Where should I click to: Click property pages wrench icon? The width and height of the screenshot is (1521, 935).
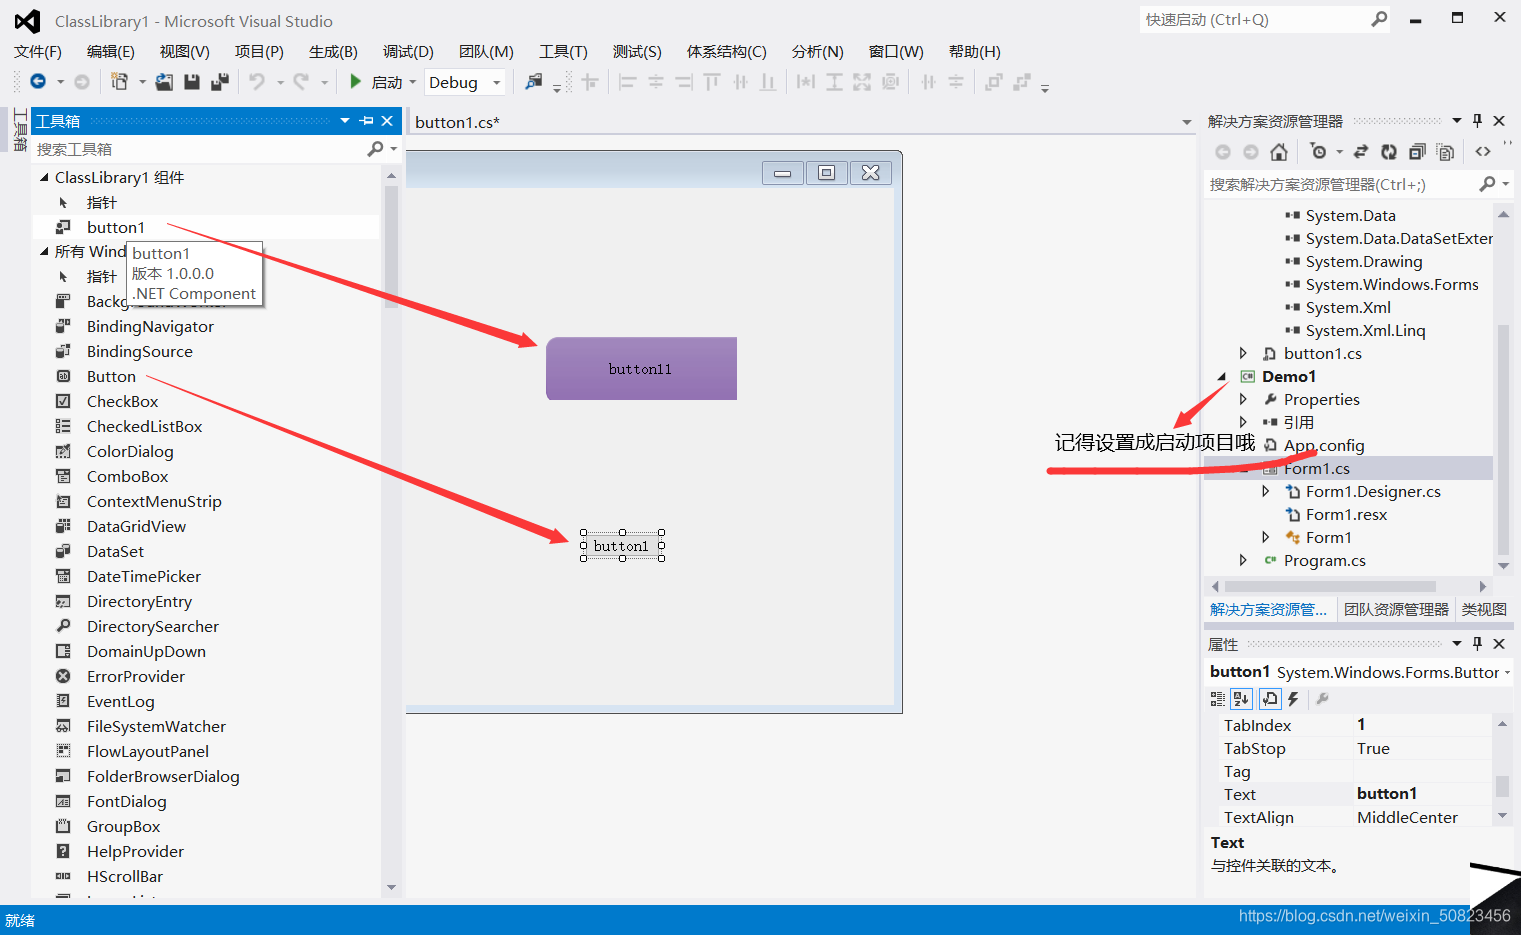tap(1322, 699)
